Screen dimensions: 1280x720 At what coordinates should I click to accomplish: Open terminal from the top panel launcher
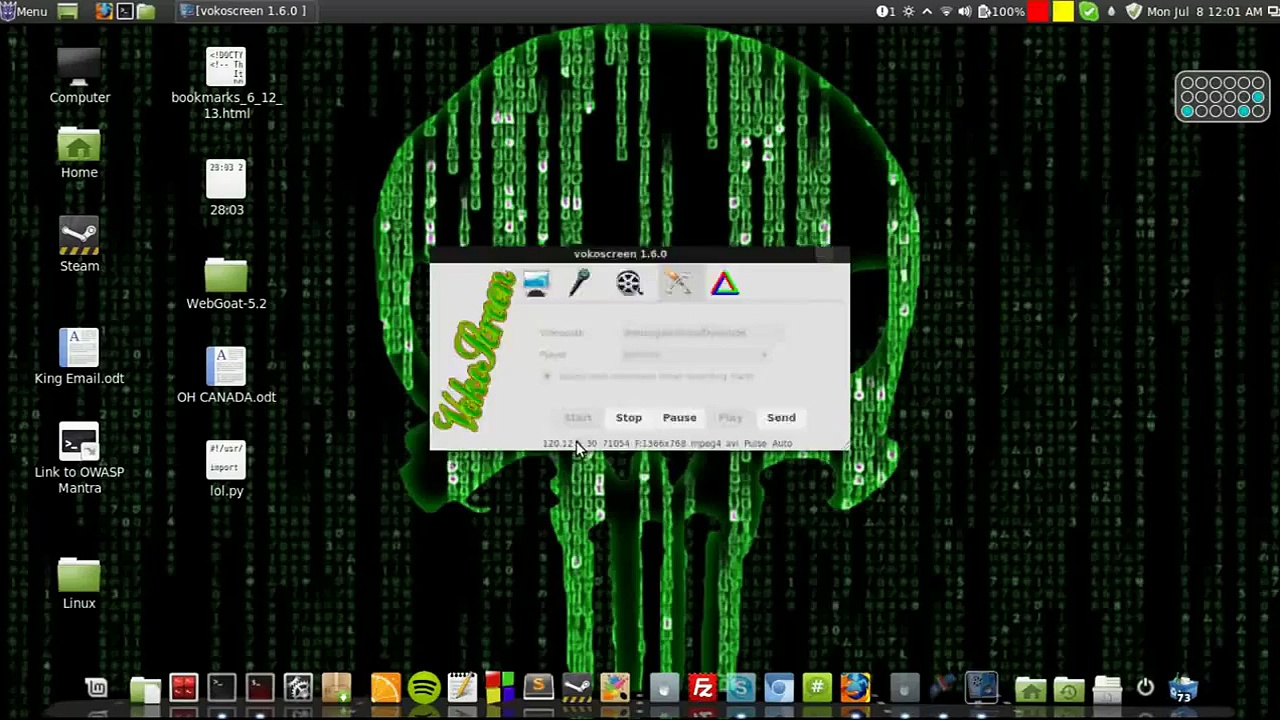(x=125, y=11)
